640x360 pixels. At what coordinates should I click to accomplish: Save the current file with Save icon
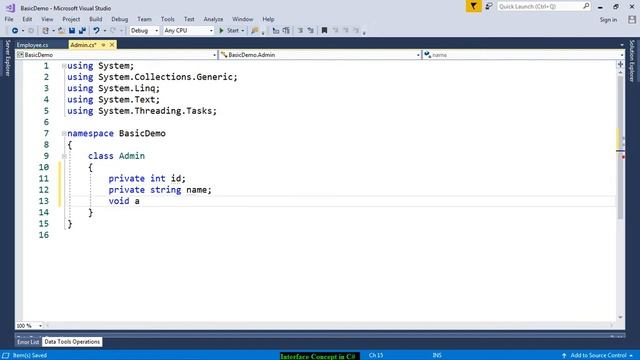[72, 31]
